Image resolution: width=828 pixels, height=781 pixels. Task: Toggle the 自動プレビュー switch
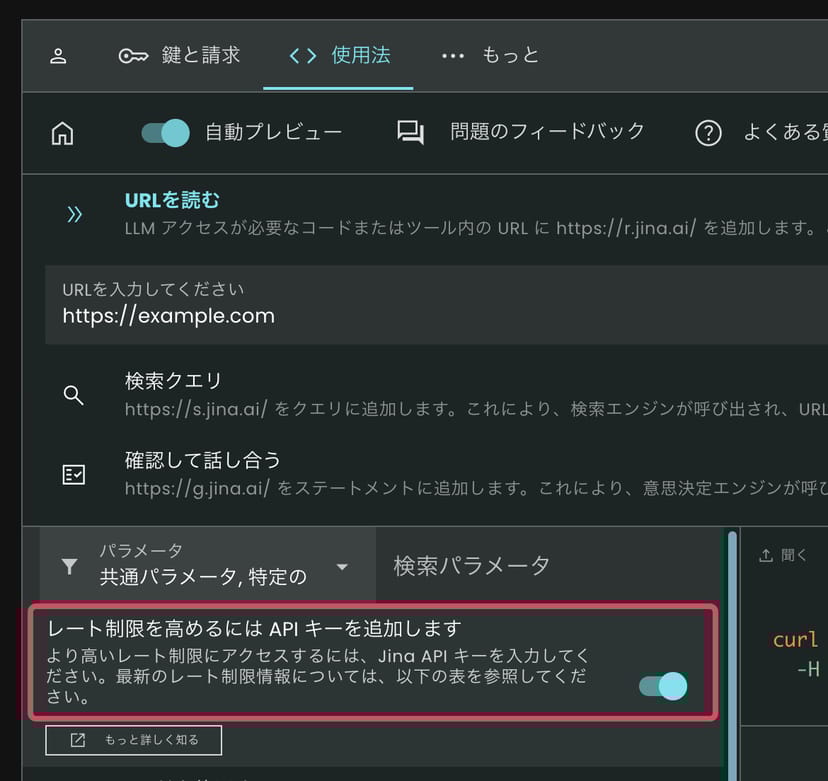click(x=165, y=133)
